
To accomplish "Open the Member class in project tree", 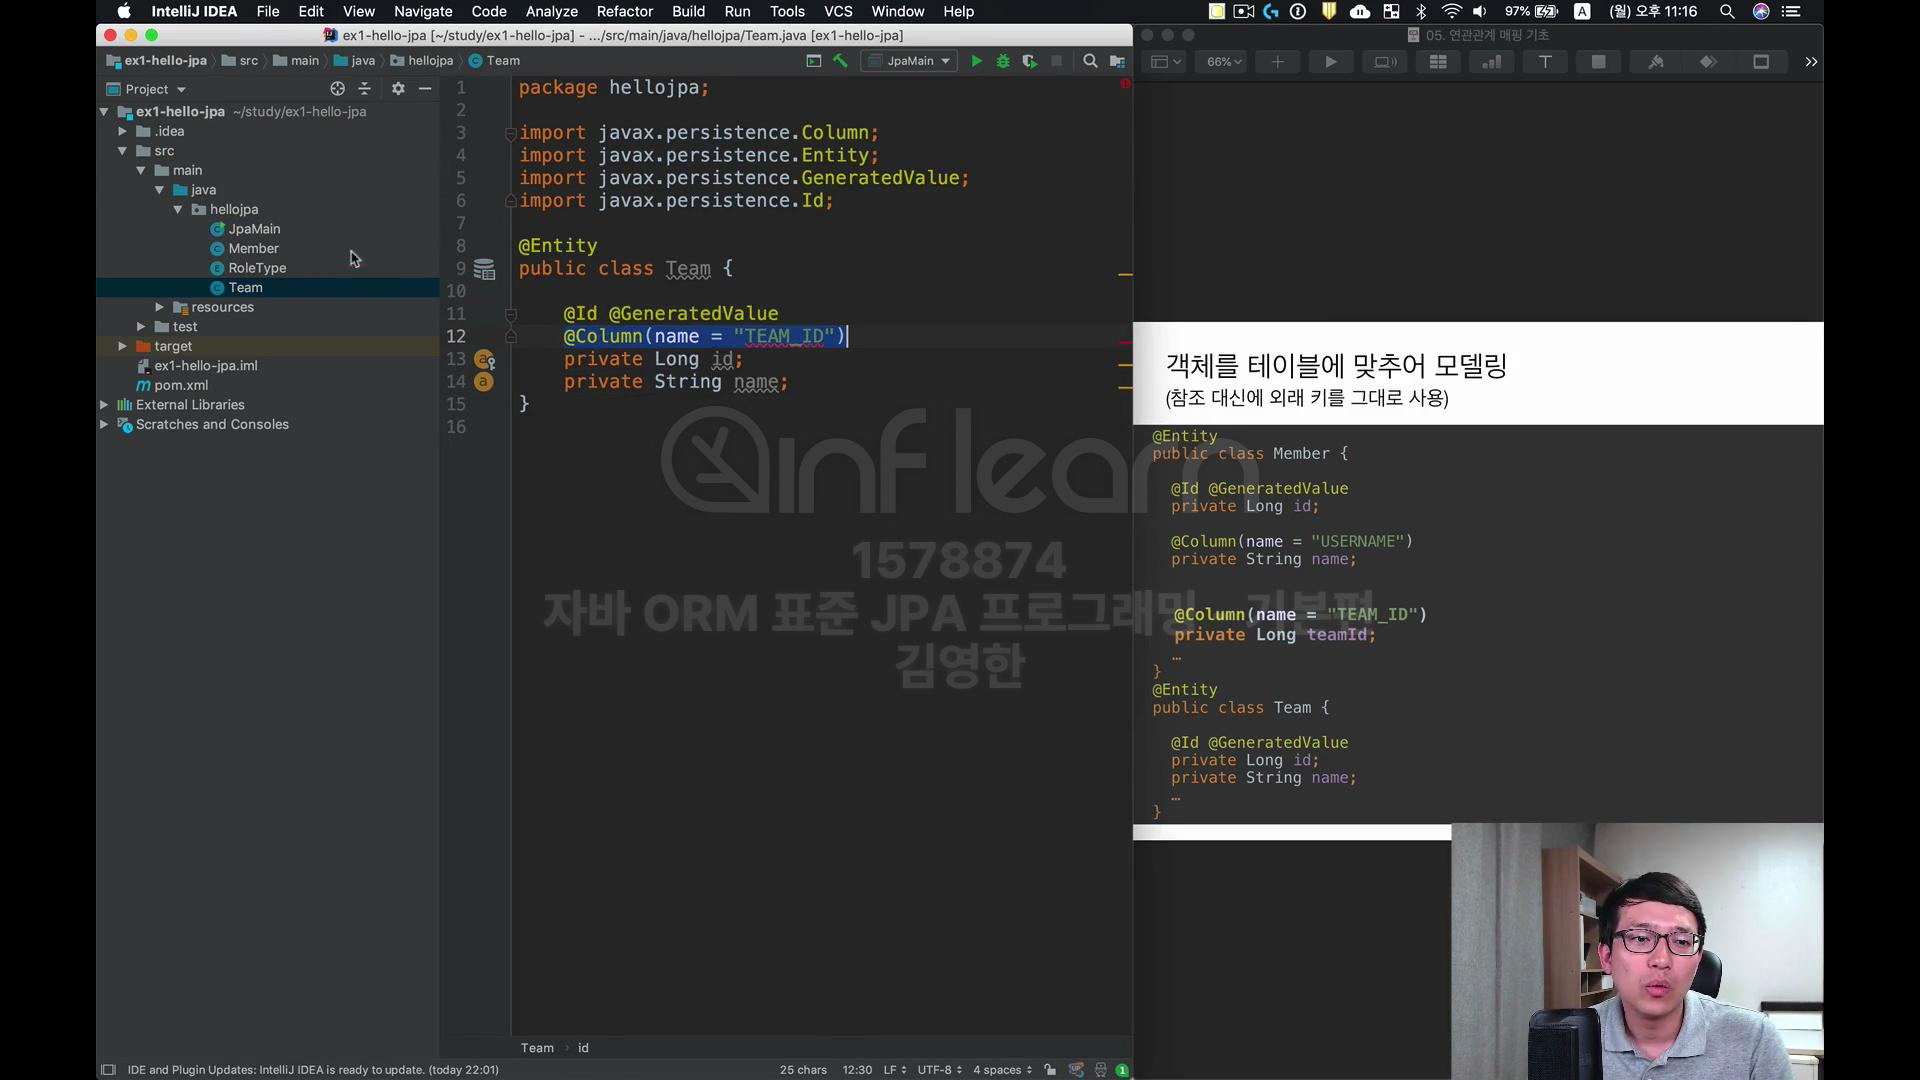I will (x=253, y=249).
